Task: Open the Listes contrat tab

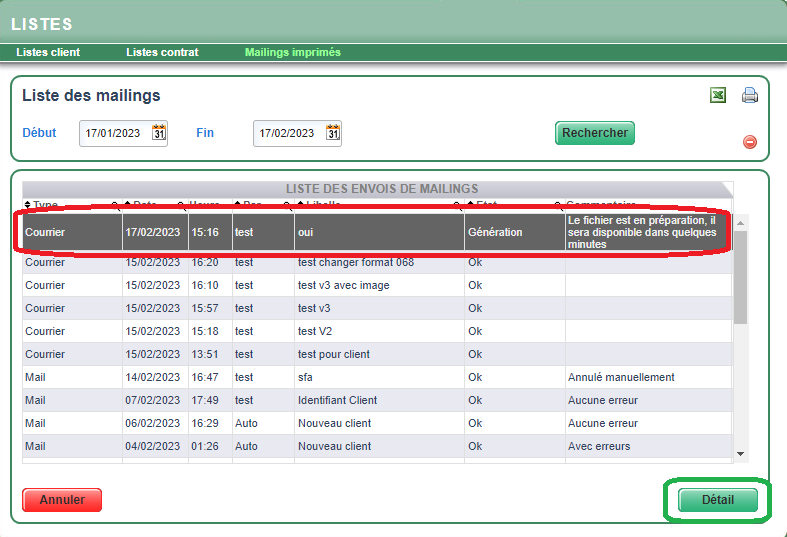Action: [162, 52]
